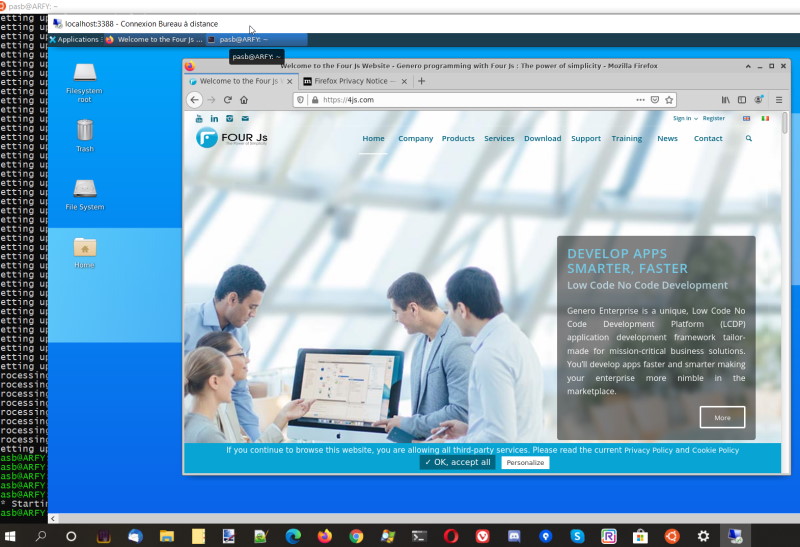The width and height of the screenshot is (800, 547).
Task: Click the More button in hero
Action: (722, 417)
